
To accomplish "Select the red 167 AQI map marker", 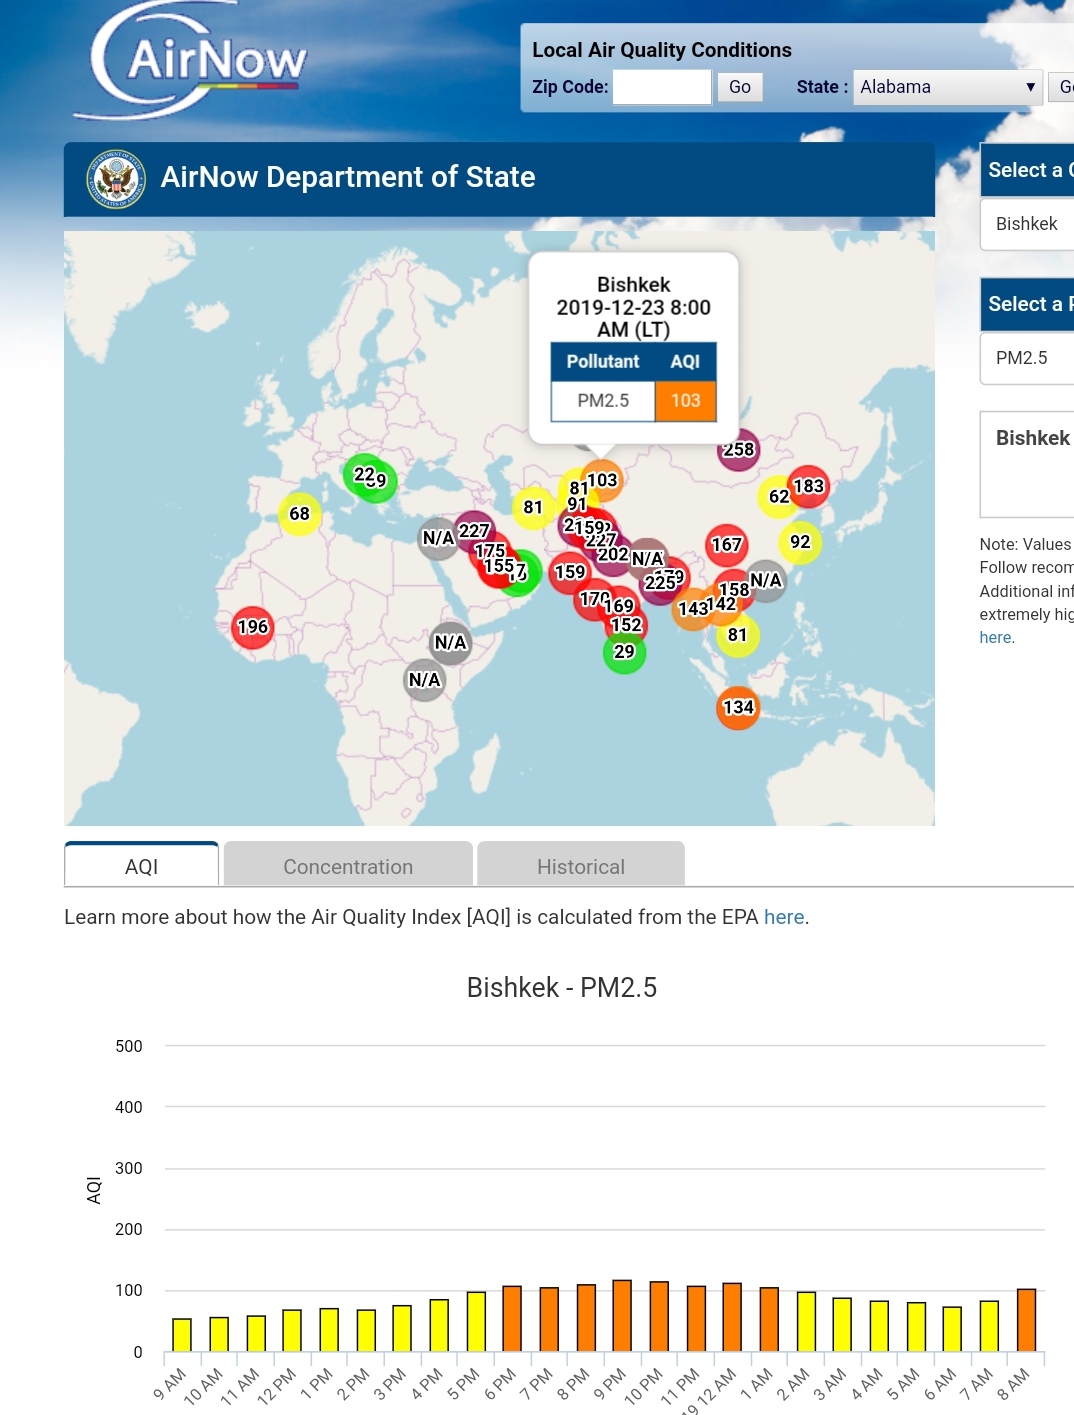I will click(726, 545).
